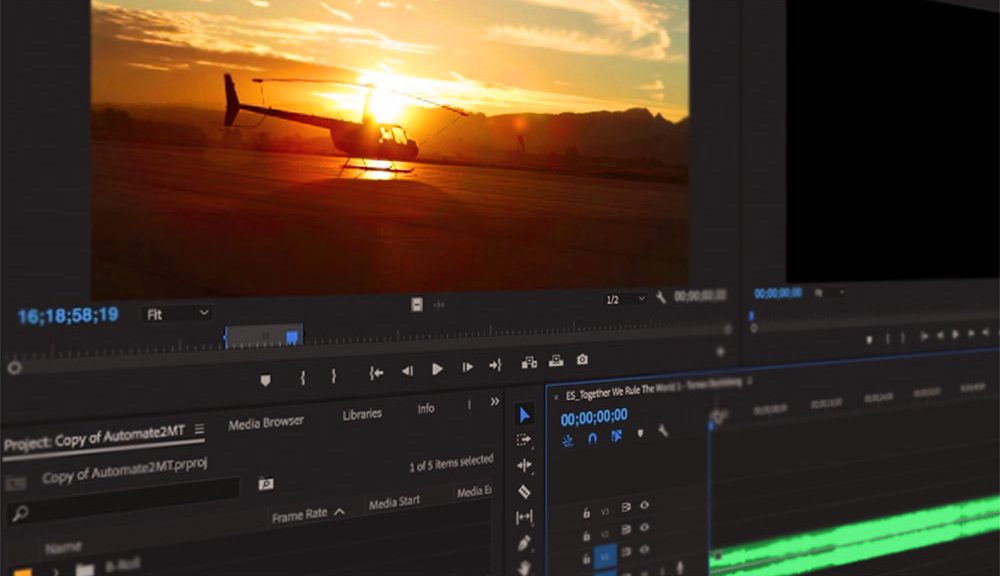Viewport: 1000px width, 576px height.
Task: Activate the Slip tool
Action: pyautogui.click(x=525, y=518)
